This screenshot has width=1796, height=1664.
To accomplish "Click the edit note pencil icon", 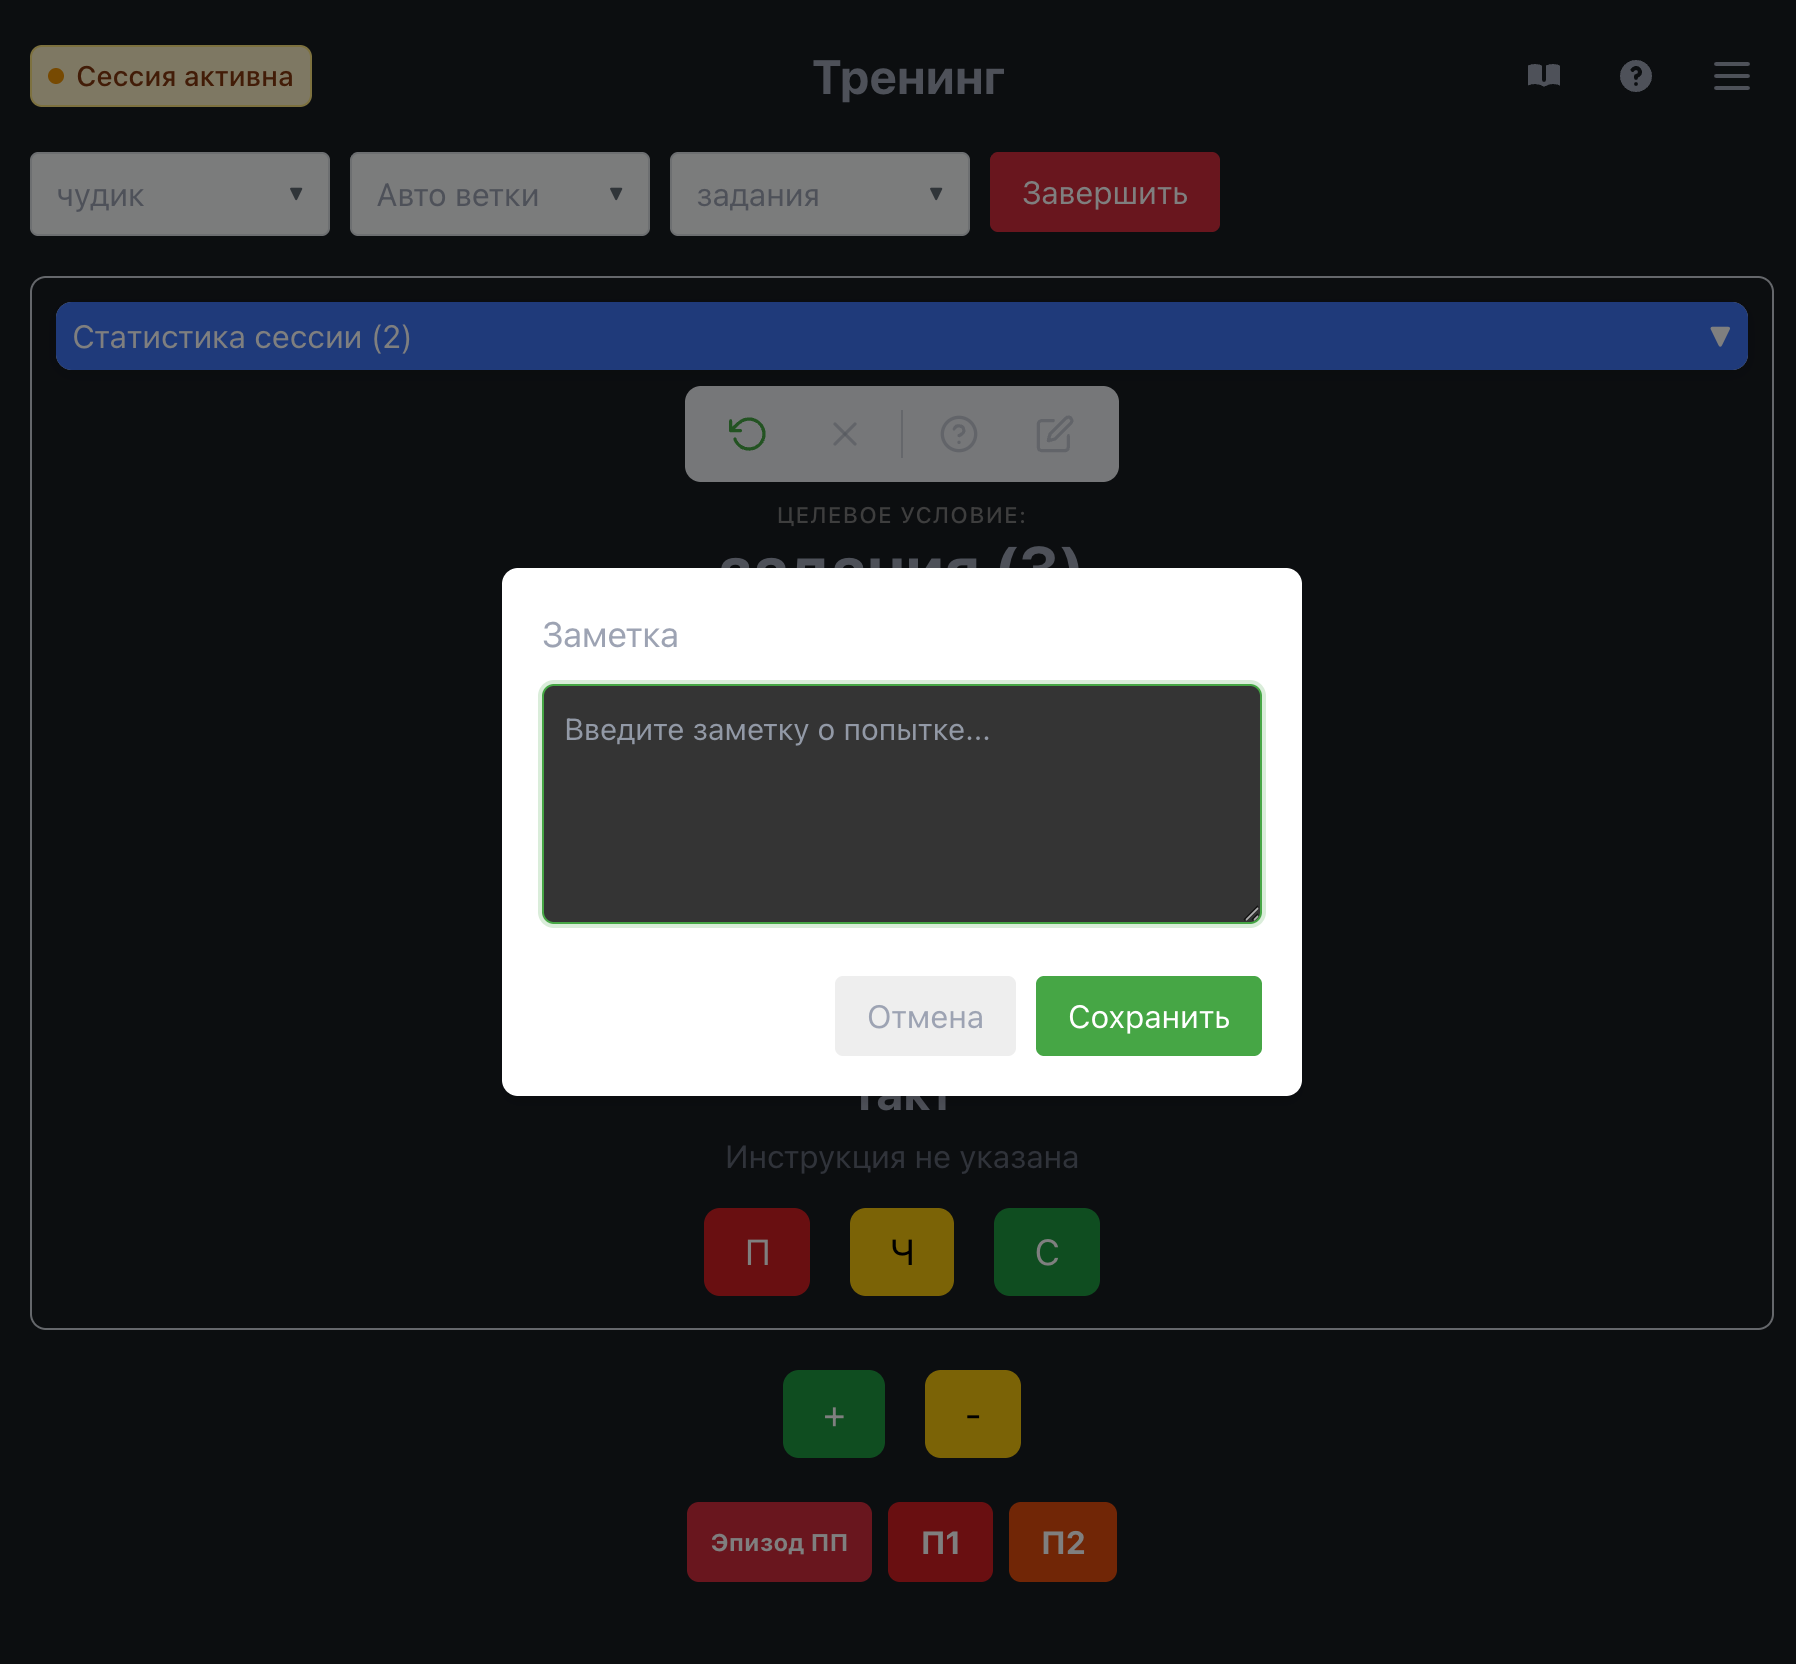I will (1054, 434).
